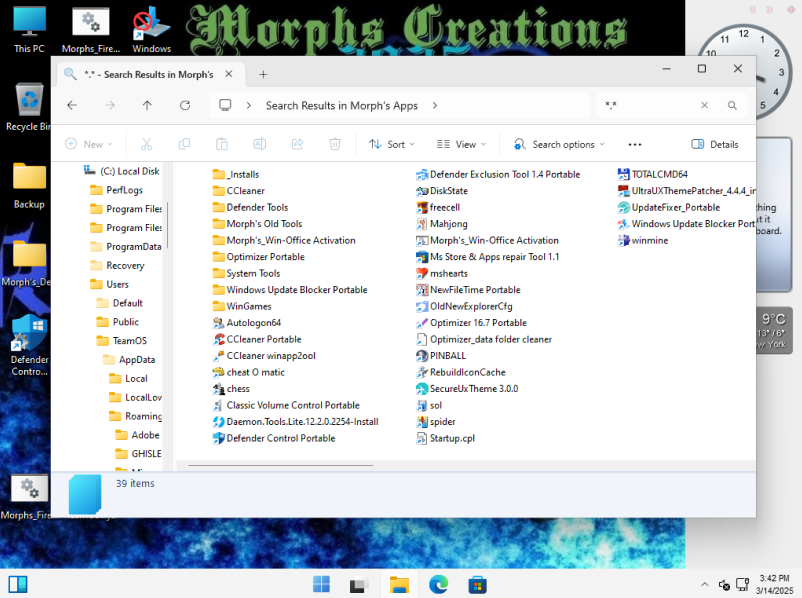Select SecureUxTheme 3.0.0 file
The height and width of the screenshot is (598, 802).
coord(467,389)
